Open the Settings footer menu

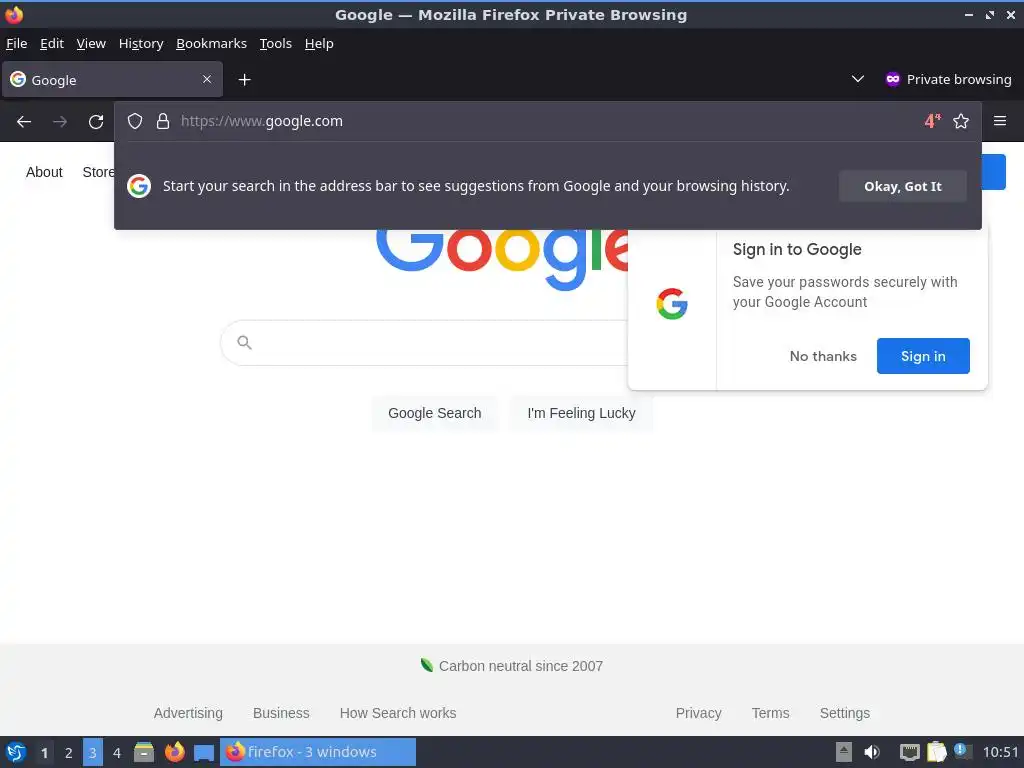[x=844, y=713]
